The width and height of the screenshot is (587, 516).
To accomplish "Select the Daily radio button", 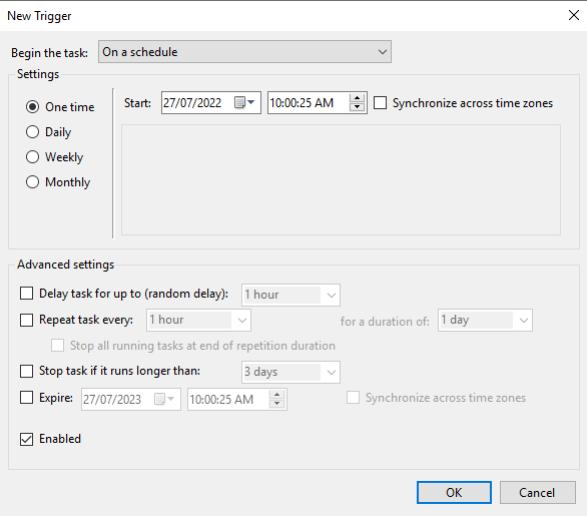I will click(x=33, y=132).
